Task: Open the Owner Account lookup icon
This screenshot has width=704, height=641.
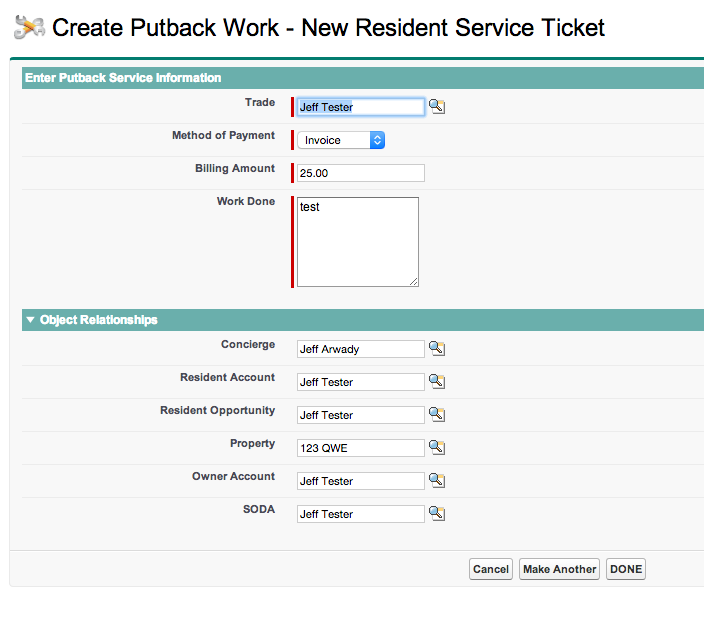Action: tap(436, 480)
